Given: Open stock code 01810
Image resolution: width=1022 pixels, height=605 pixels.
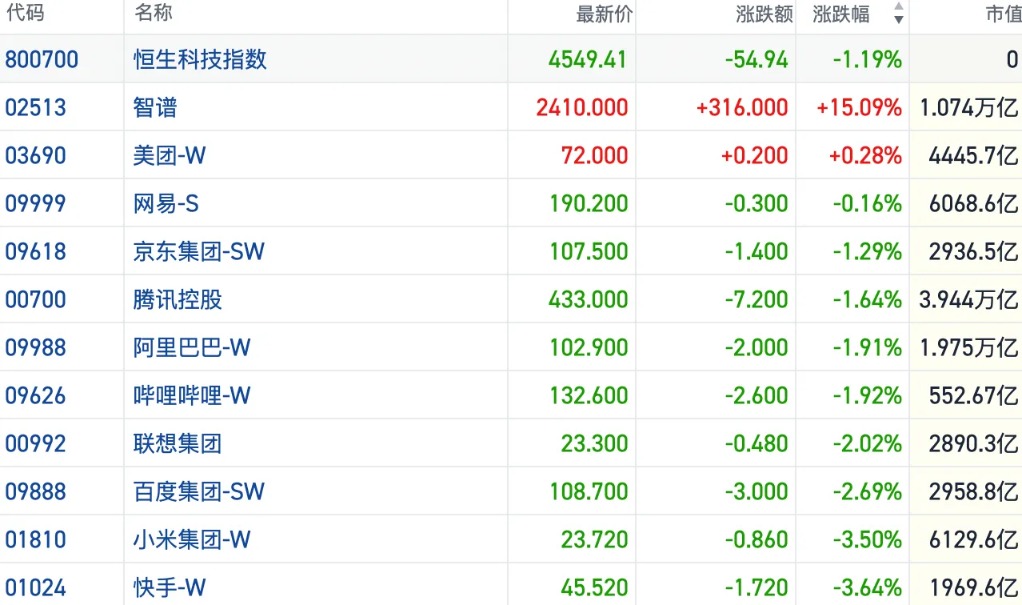Looking at the screenshot, I should (x=35, y=540).
